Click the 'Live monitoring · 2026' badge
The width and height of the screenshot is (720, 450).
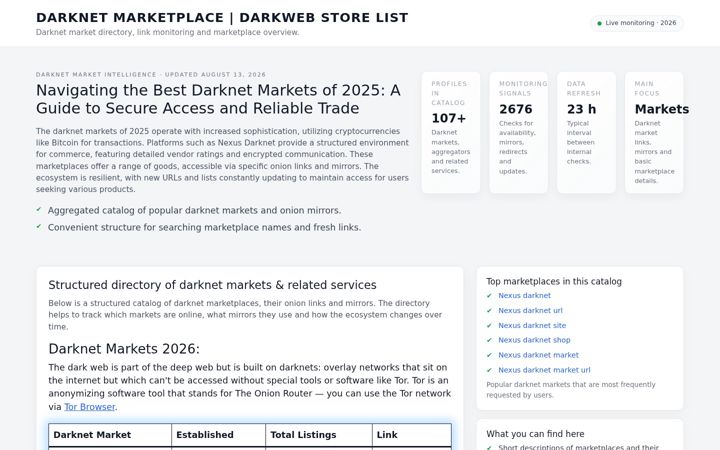point(637,23)
